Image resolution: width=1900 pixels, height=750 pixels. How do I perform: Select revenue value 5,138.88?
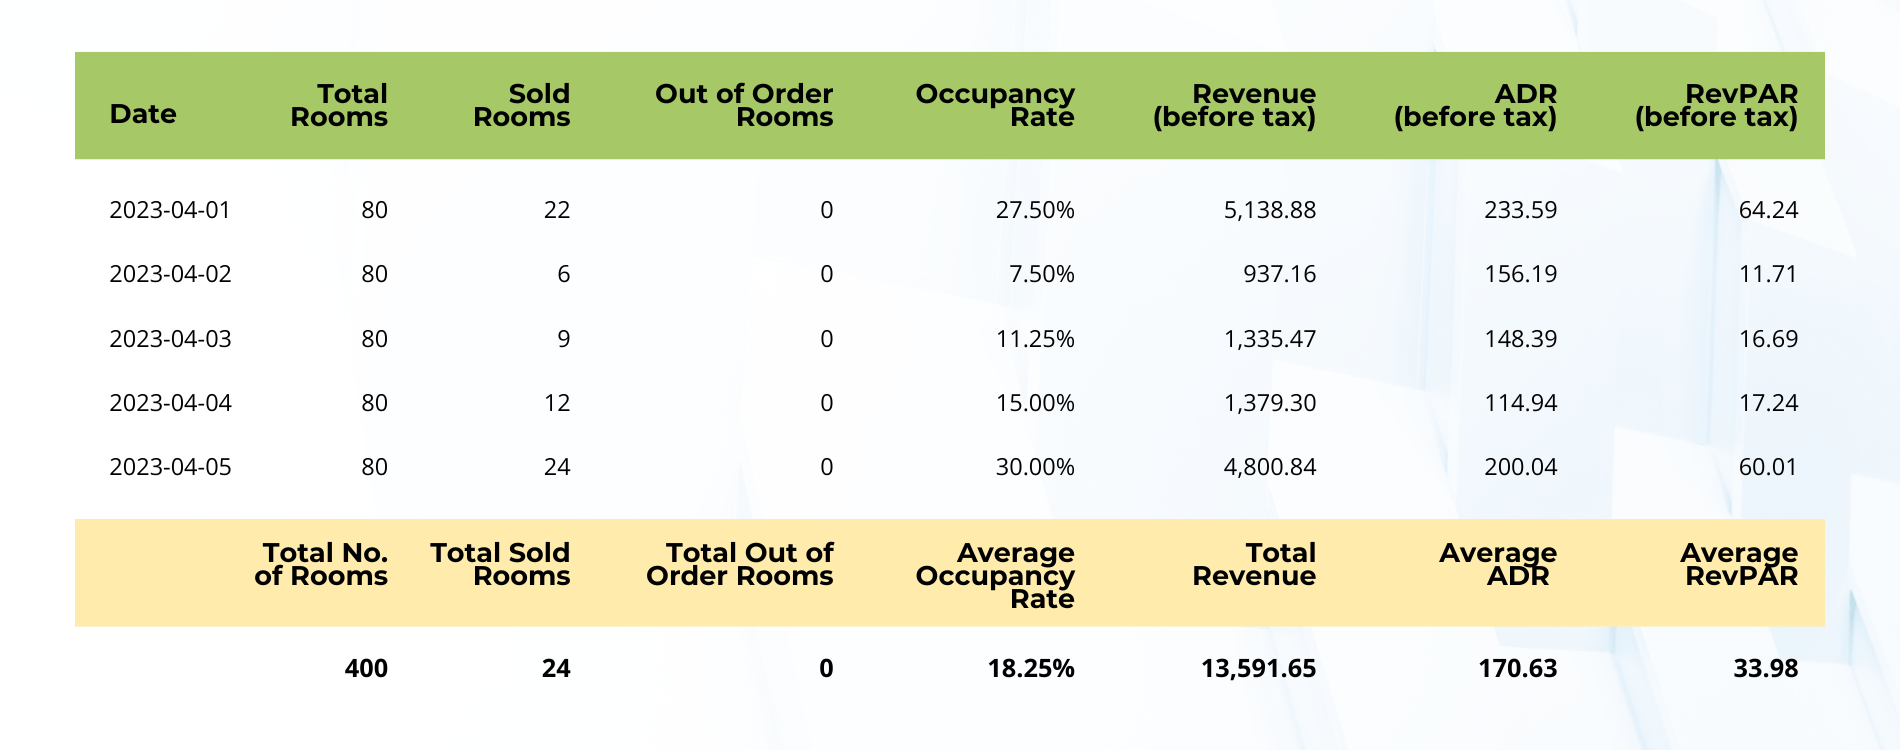[x=1269, y=210]
